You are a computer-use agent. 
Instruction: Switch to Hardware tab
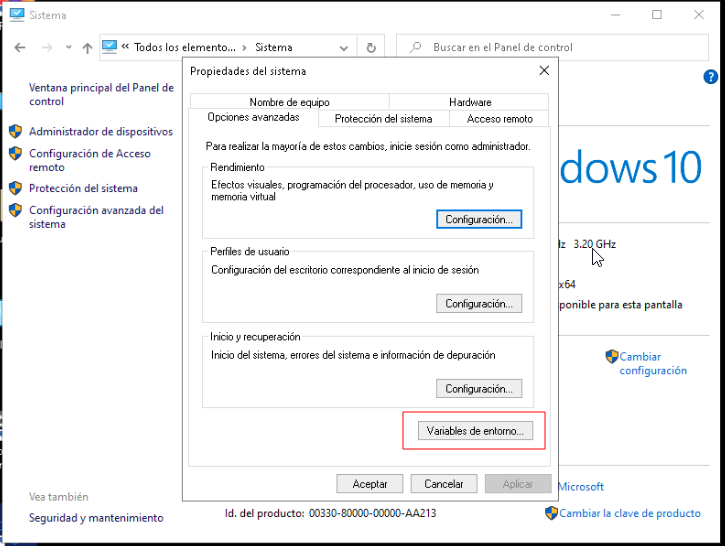pos(470,102)
